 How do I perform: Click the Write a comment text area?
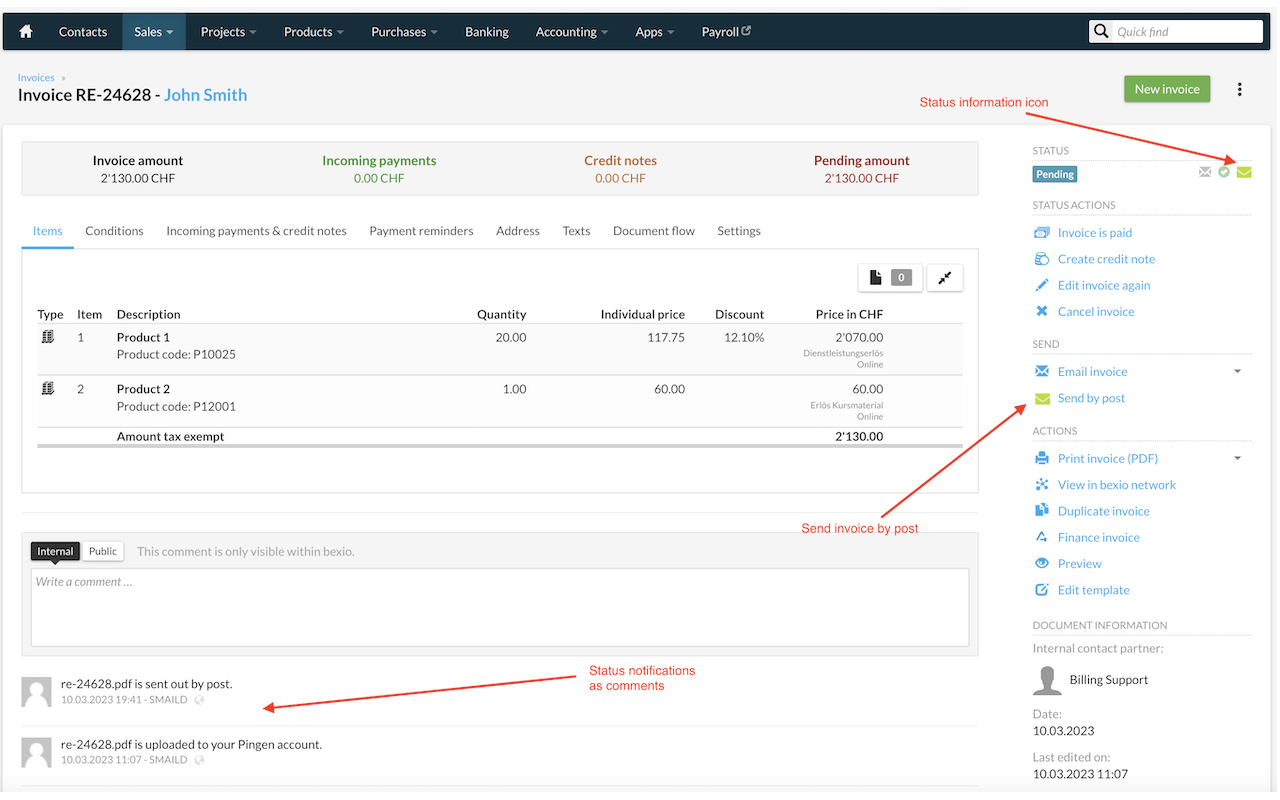(500, 608)
